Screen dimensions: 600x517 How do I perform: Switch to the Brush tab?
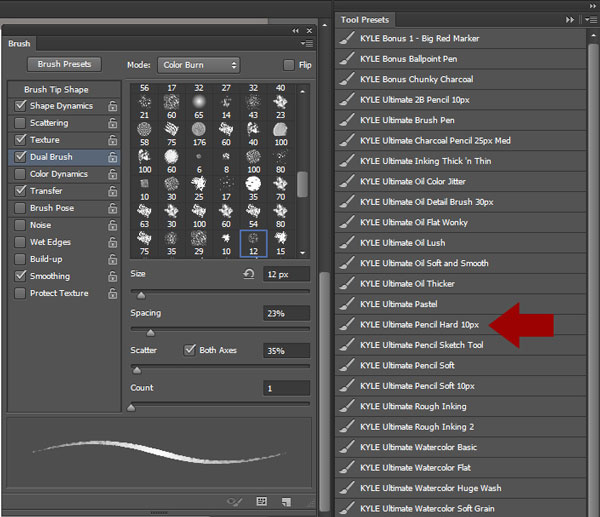point(19,44)
